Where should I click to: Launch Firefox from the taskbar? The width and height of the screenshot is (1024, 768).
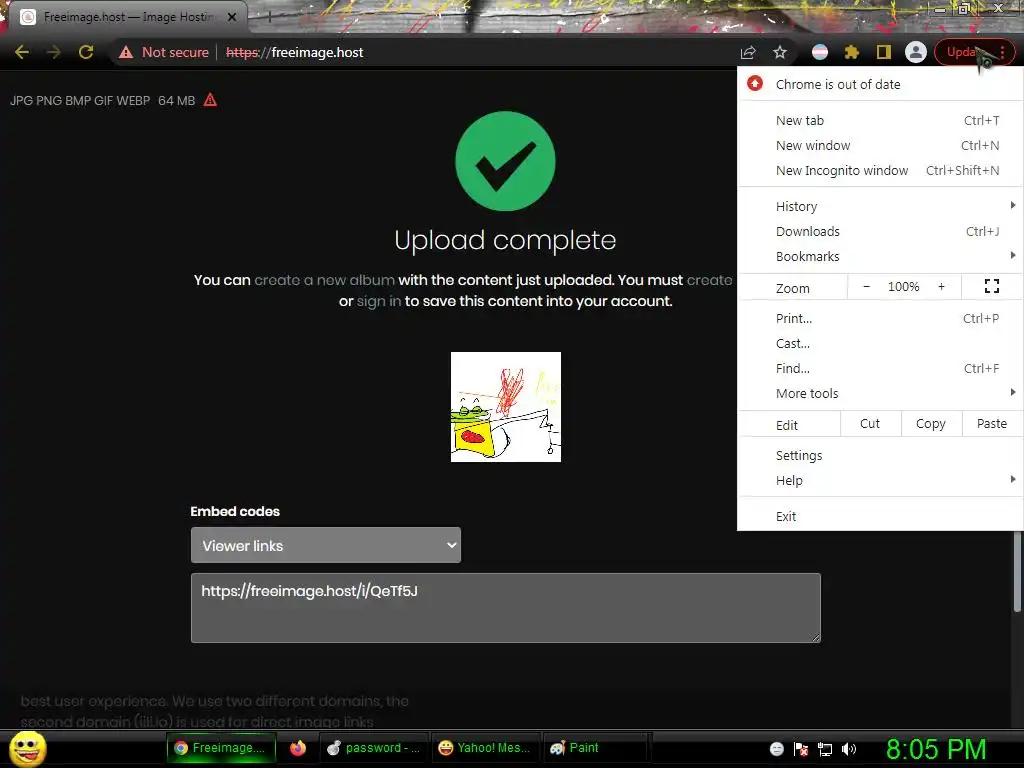298,748
